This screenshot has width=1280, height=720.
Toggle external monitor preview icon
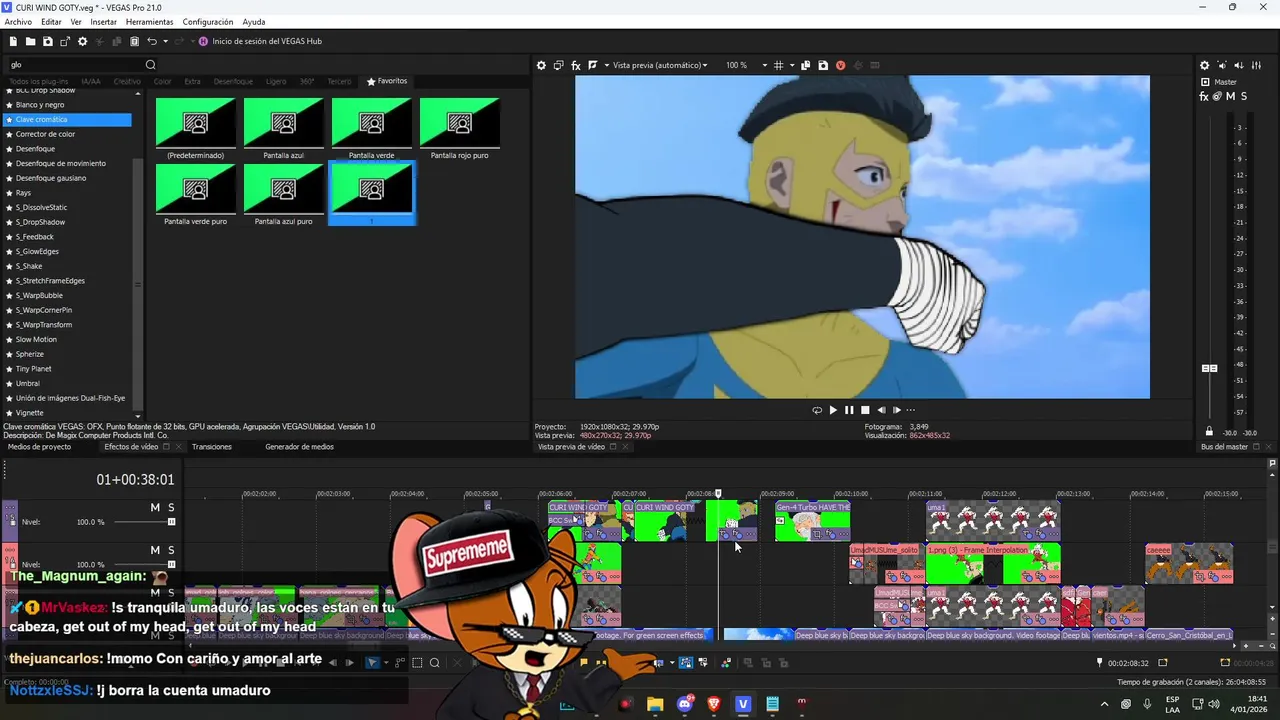[x=558, y=65]
